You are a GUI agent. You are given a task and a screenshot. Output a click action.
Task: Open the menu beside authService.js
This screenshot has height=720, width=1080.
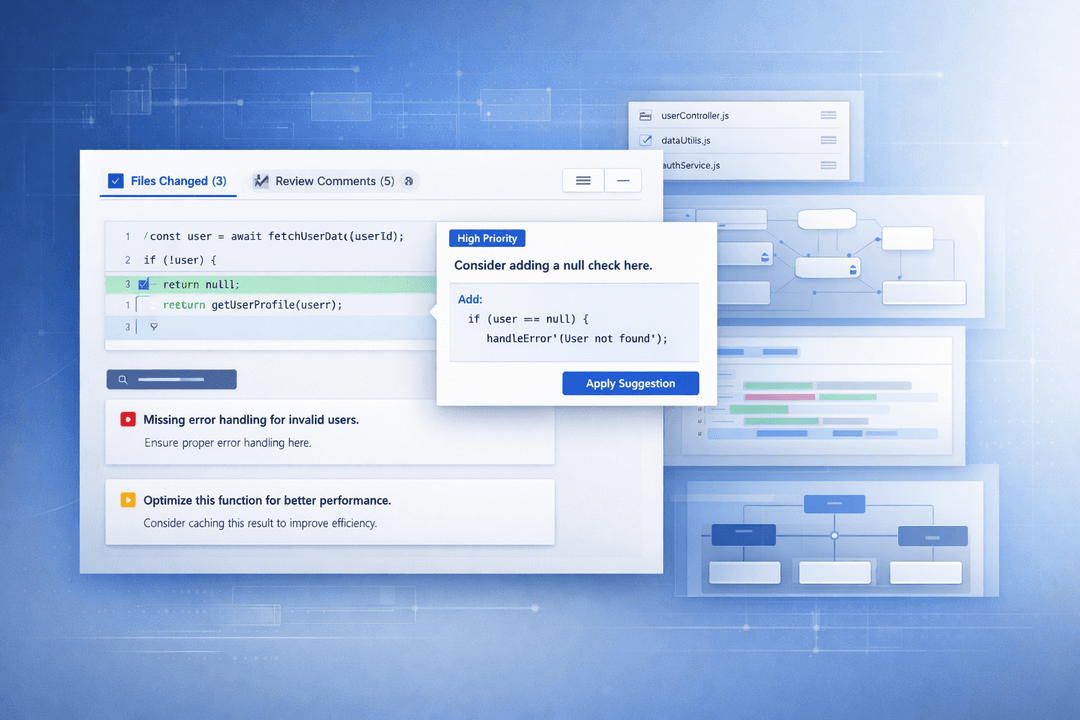(828, 165)
